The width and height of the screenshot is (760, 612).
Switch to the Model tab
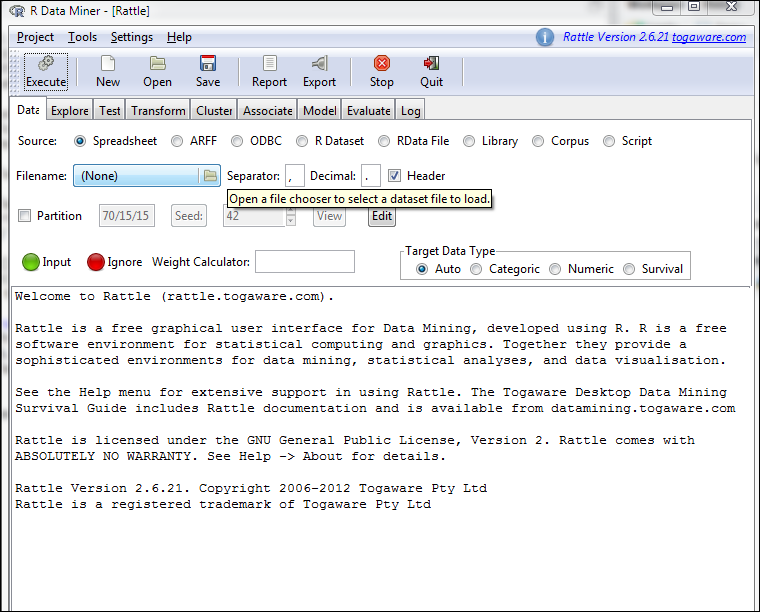(x=319, y=110)
